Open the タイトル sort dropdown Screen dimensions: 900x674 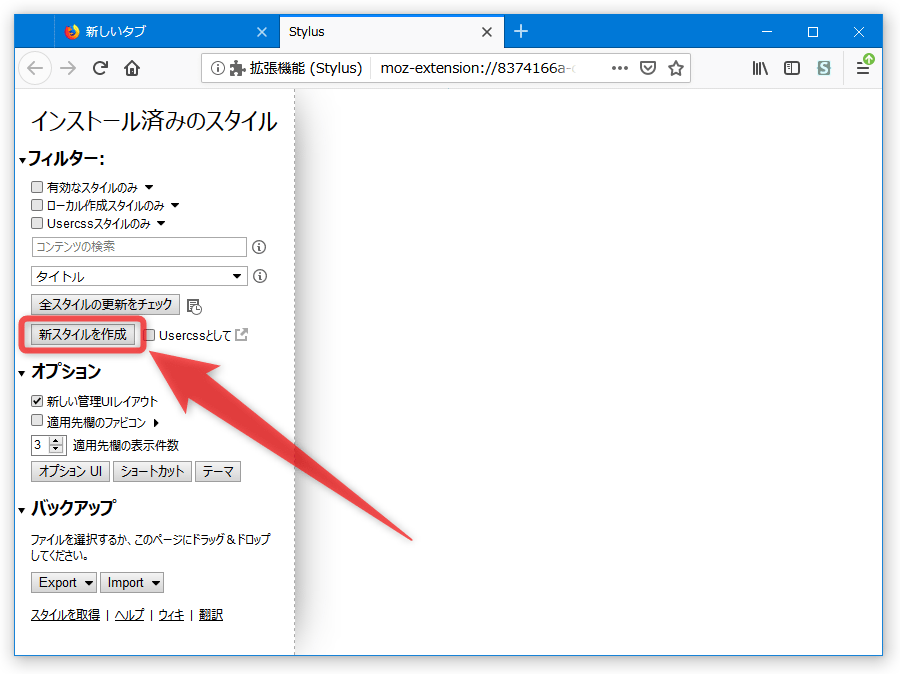click(x=139, y=276)
